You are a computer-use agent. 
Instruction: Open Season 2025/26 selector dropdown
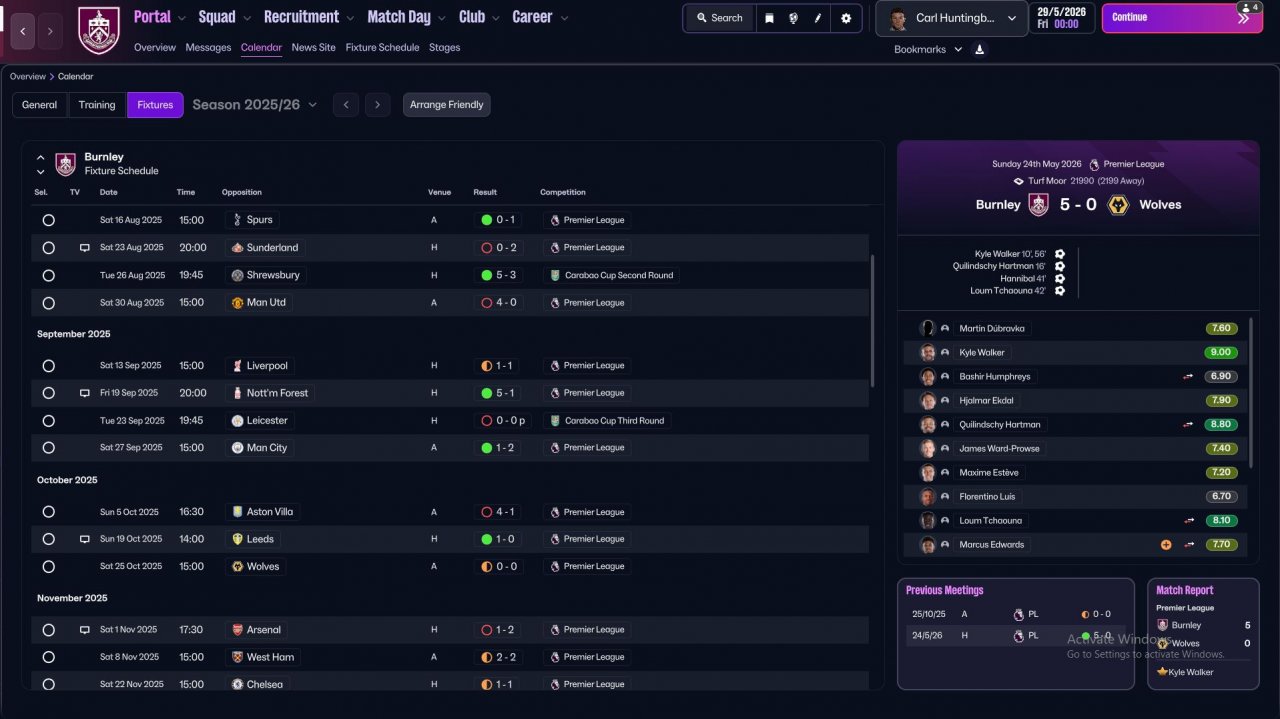tap(254, 105)
